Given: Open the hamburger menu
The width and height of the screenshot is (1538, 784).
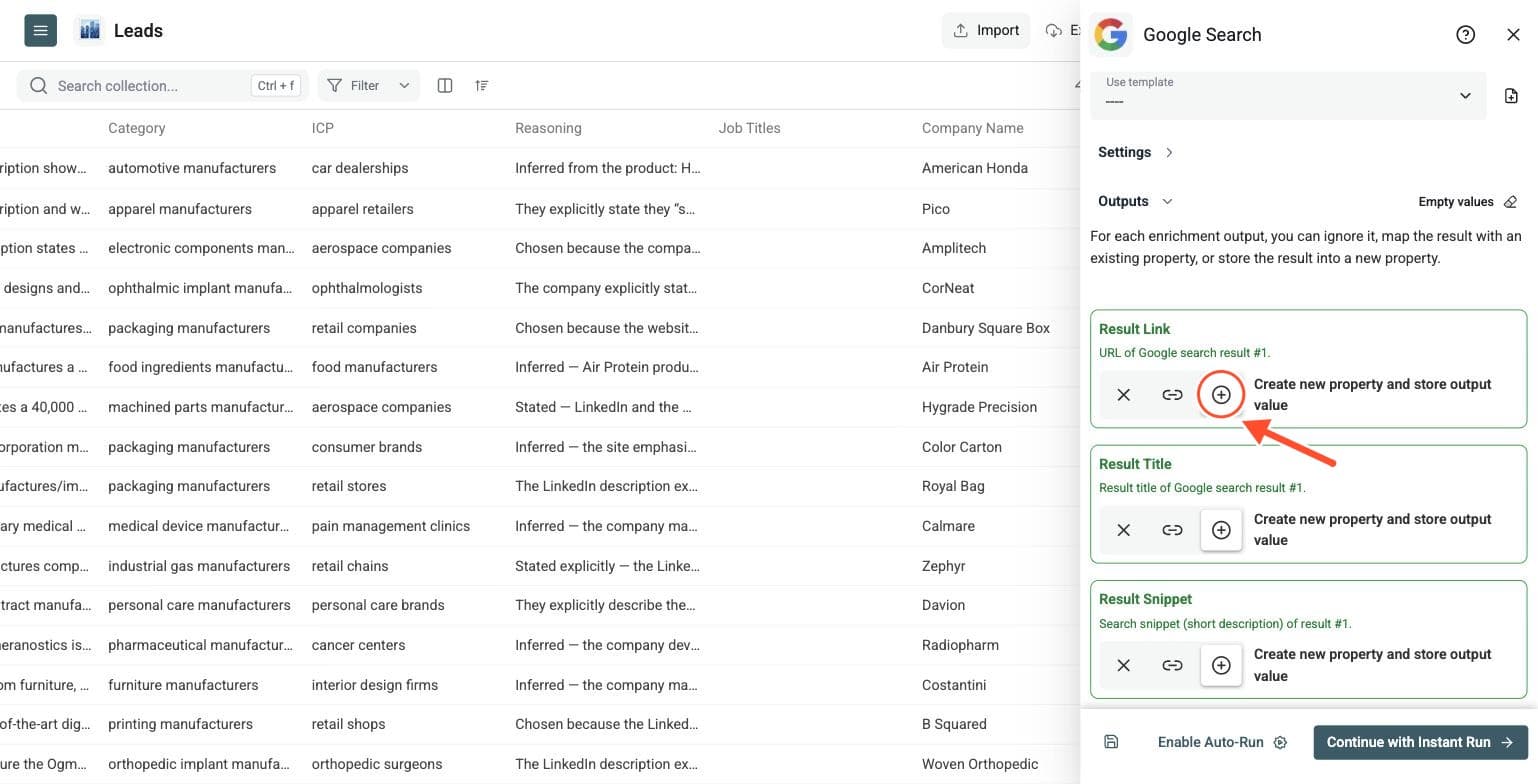Looking at the screenshot, I should [x=40, y=30].
